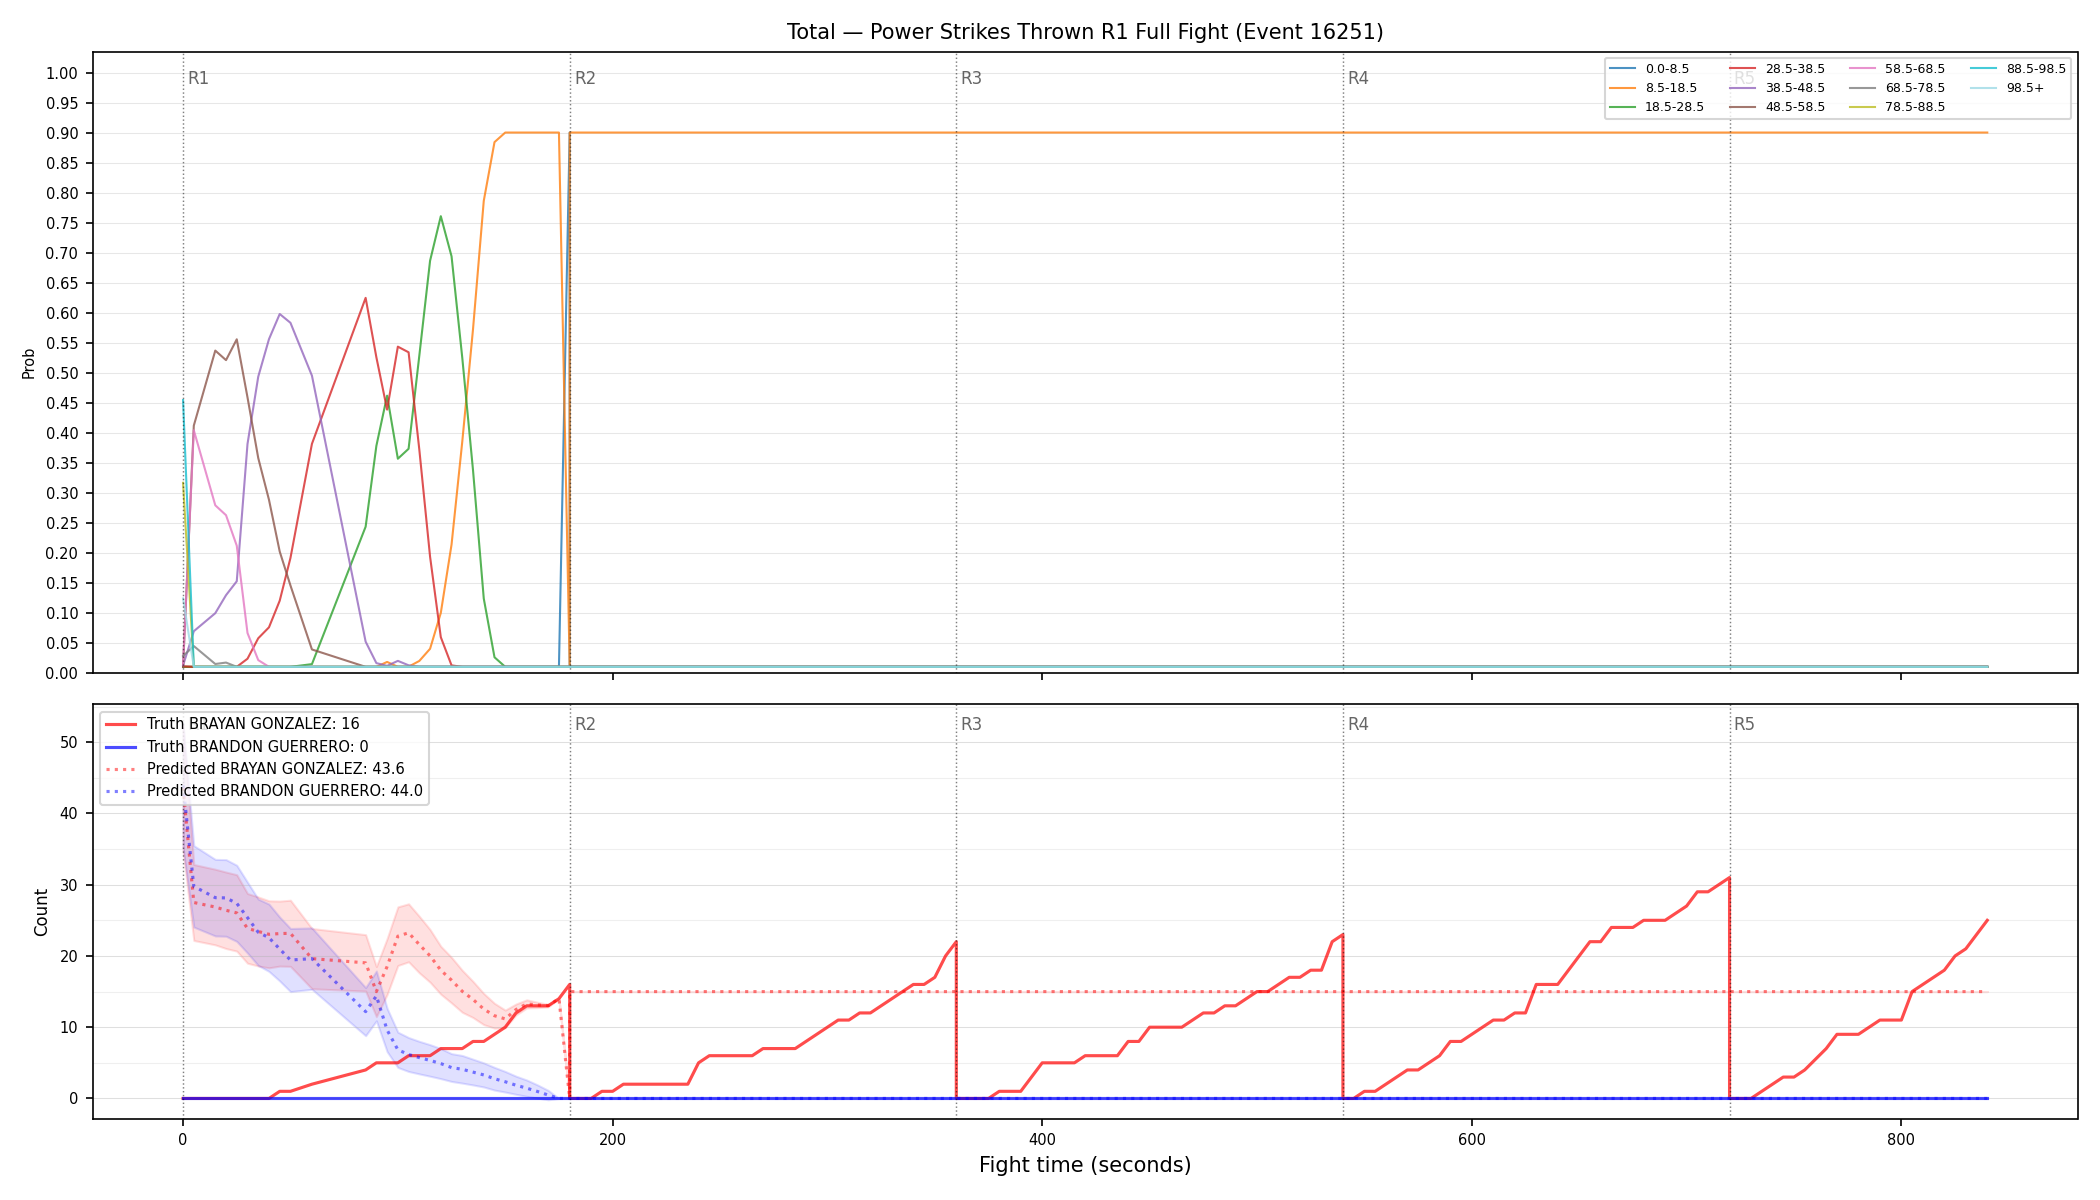
Task: Click 'Truth BRAYAN GONZALEZ: 16' legend label
Action: pyautogui.click(x=253, y=724)
